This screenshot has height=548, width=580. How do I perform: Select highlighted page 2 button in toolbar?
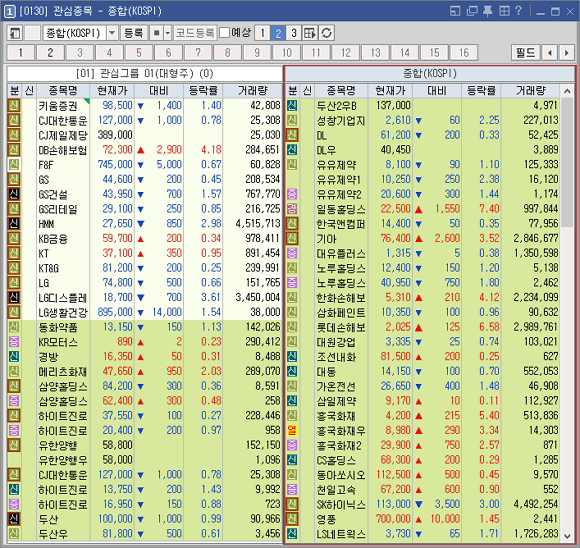point(278,33)
